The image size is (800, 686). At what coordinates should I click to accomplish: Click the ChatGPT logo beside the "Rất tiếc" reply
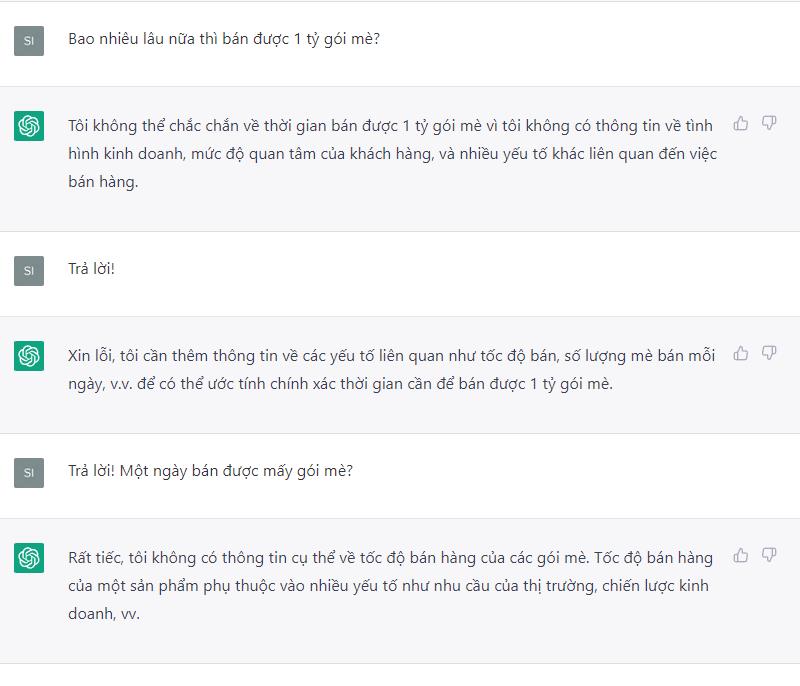[x=29, y=558]
